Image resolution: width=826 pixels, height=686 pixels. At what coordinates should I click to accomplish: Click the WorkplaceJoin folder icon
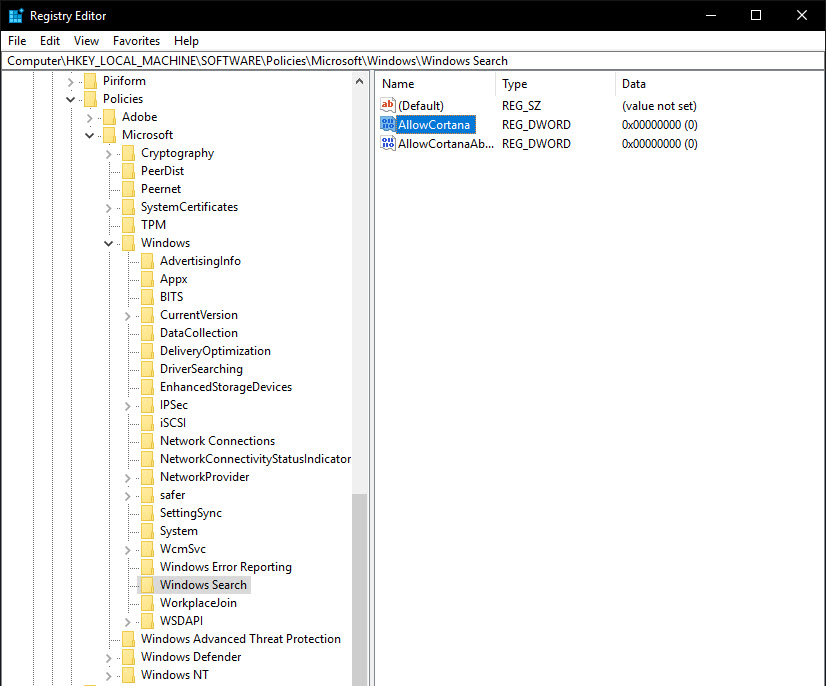[148, 603]
